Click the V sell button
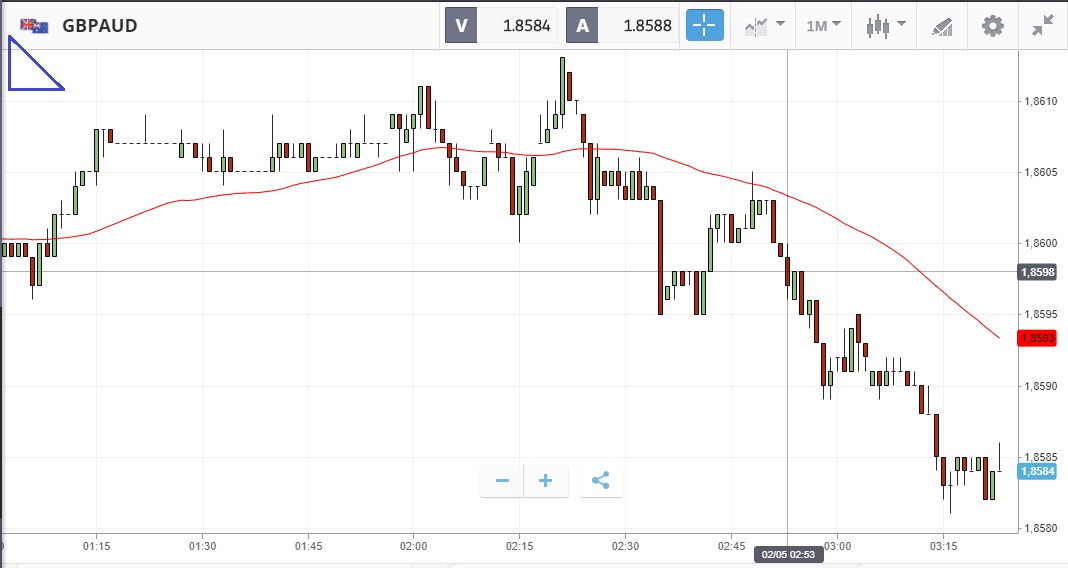 point(461,26)
